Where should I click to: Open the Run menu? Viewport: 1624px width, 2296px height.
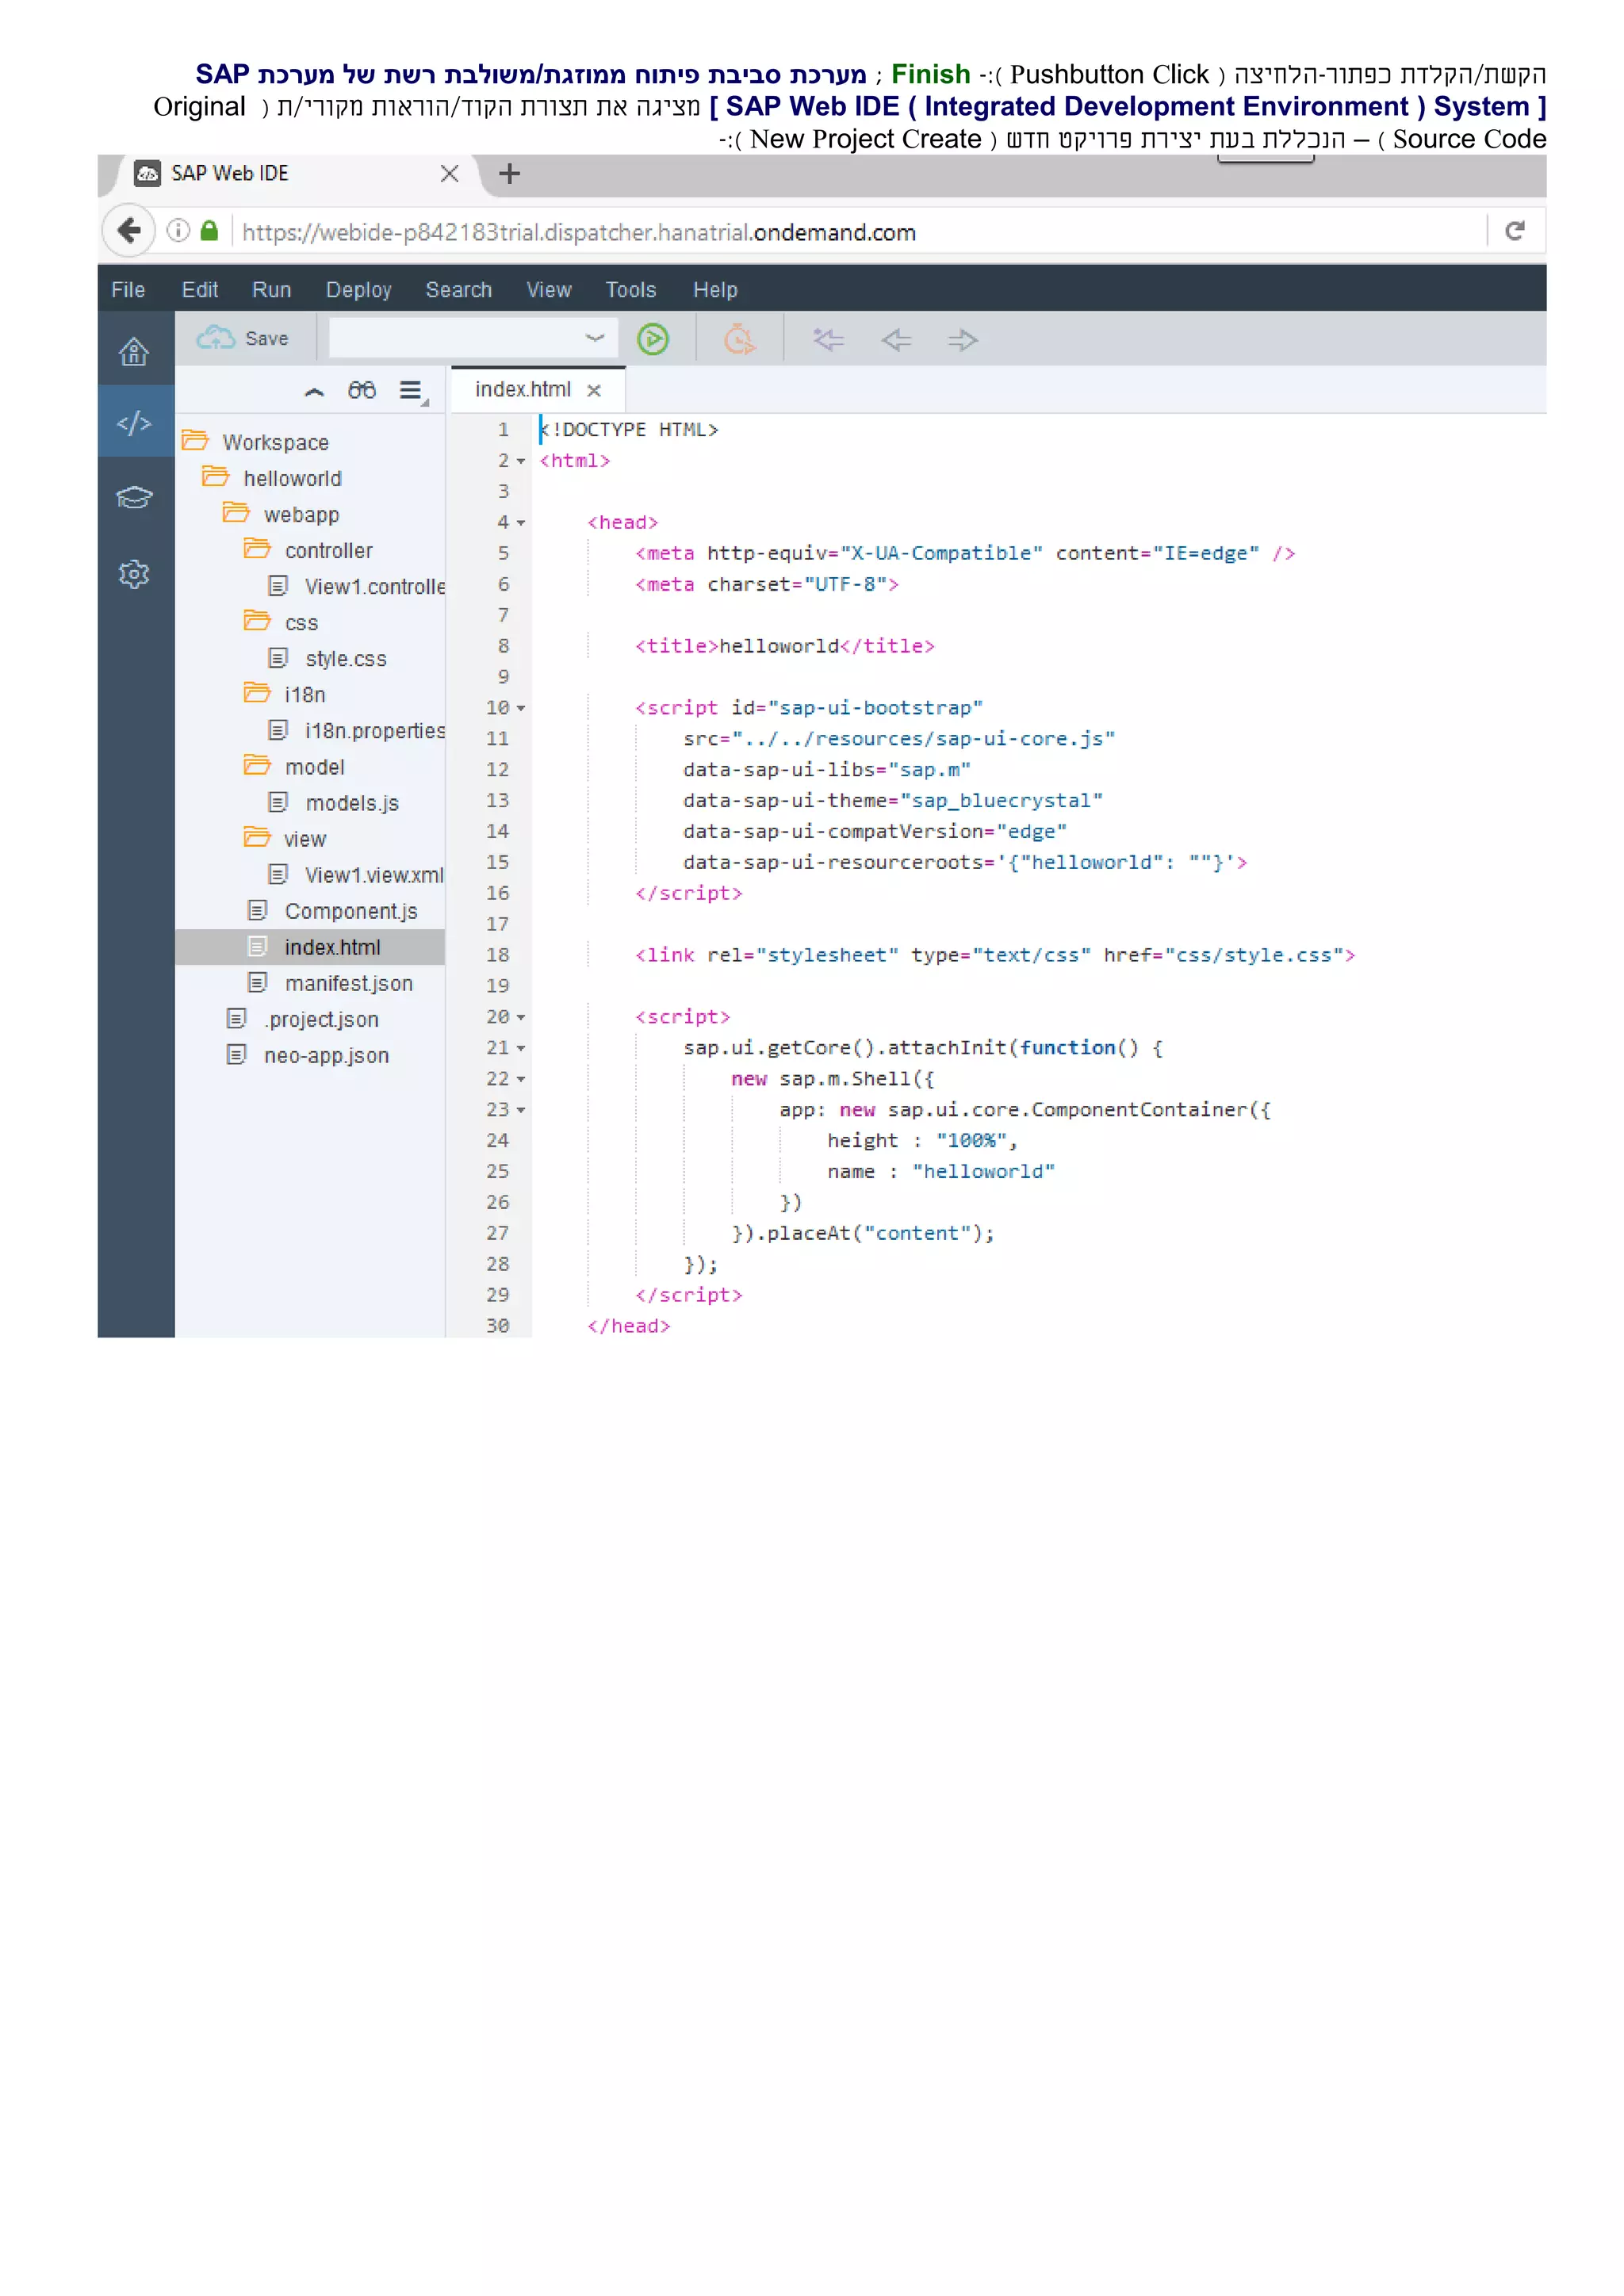coord(272,290)
